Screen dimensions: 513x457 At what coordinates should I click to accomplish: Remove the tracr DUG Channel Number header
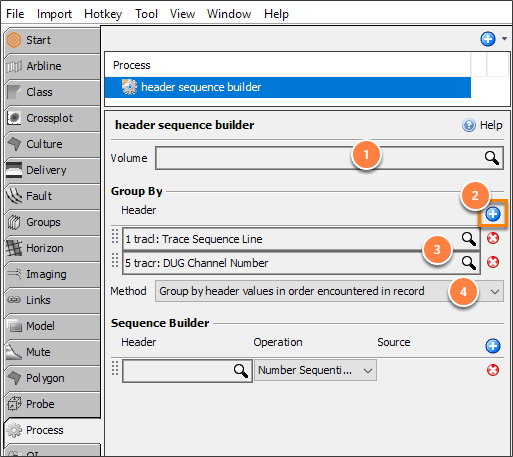493,262
